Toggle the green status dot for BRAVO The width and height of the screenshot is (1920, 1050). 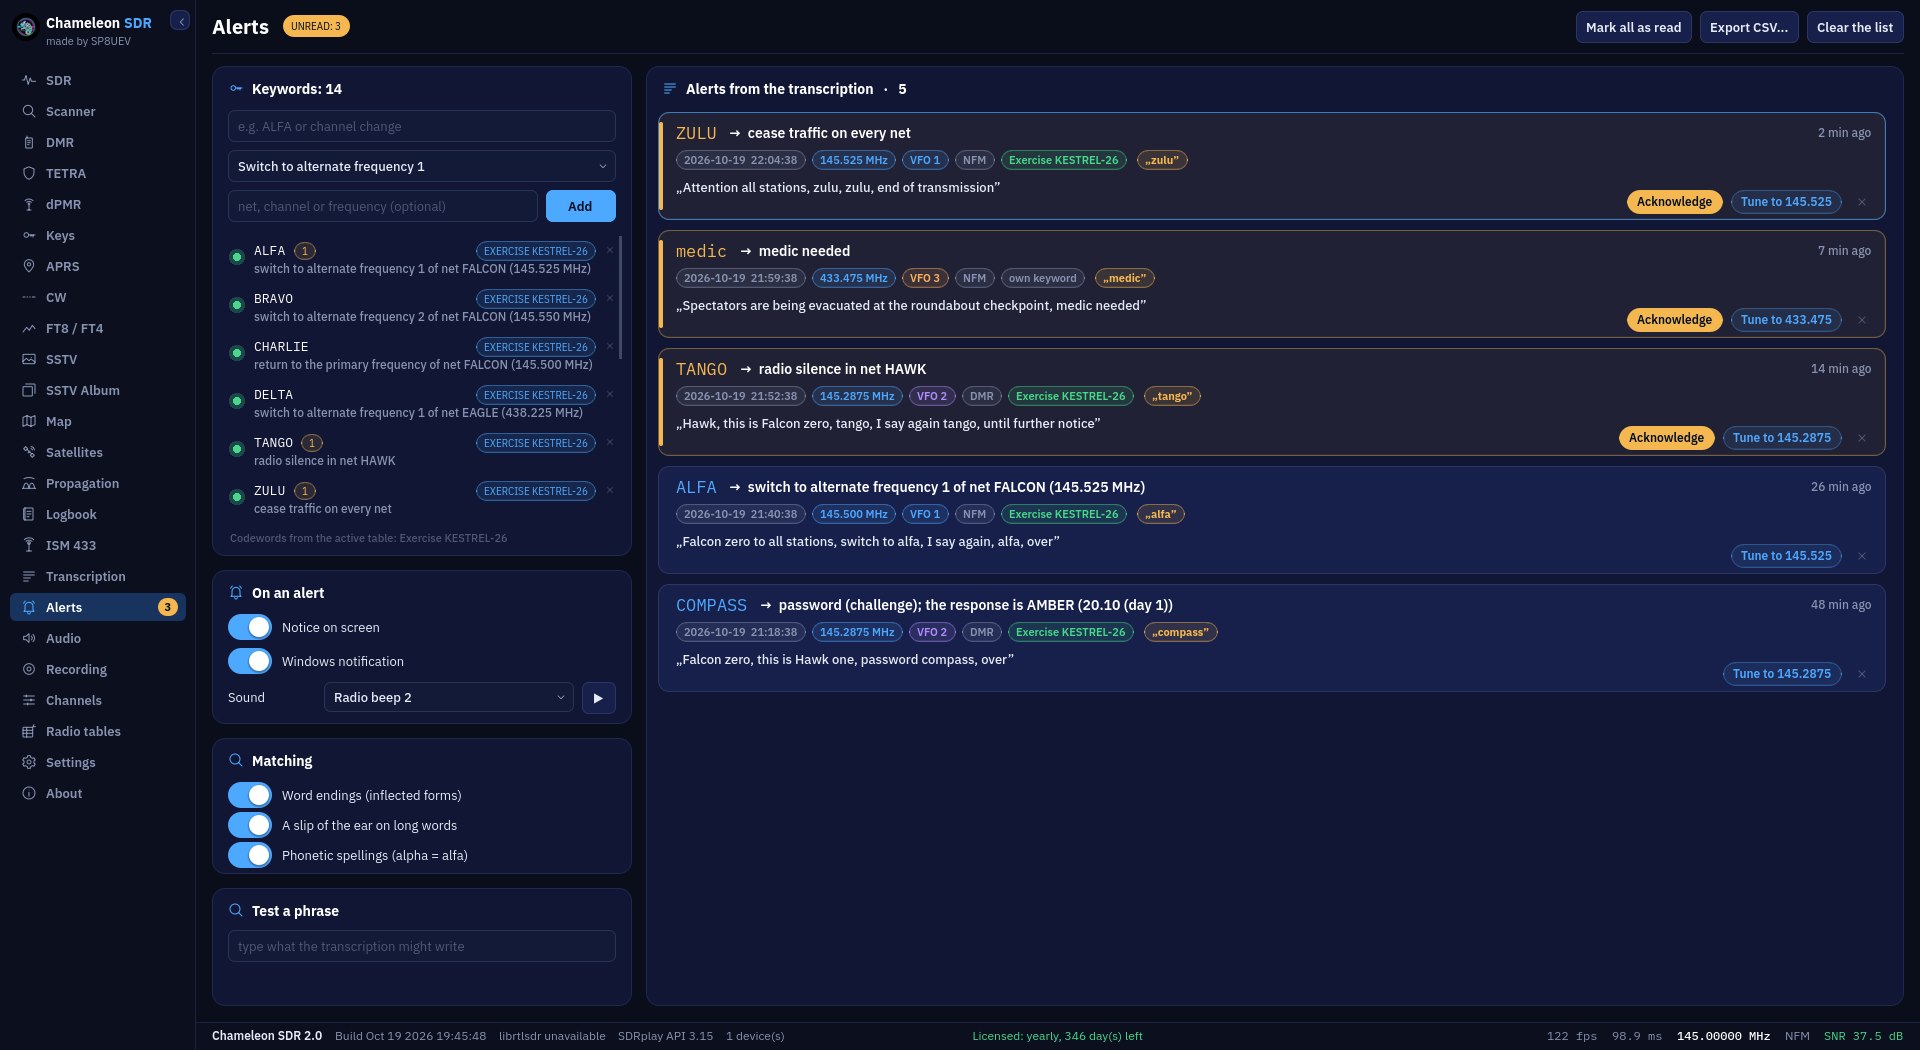pos(237,305)
